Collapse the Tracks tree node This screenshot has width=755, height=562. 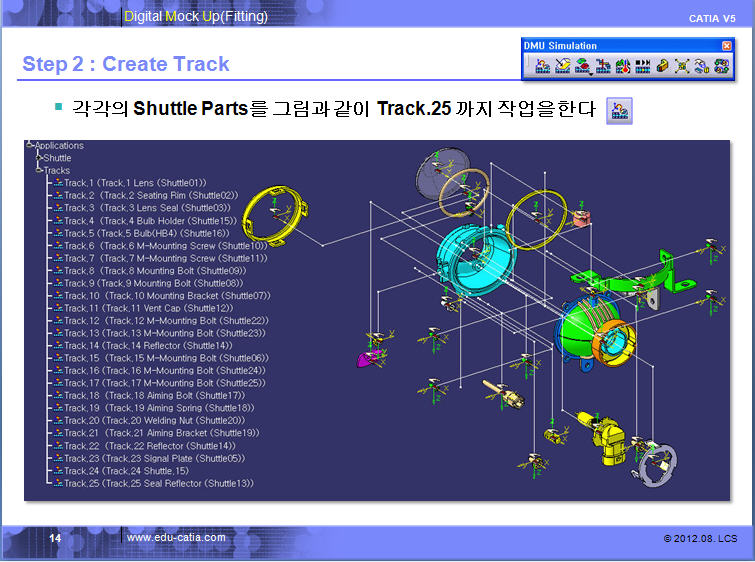[x=39, y=170]
